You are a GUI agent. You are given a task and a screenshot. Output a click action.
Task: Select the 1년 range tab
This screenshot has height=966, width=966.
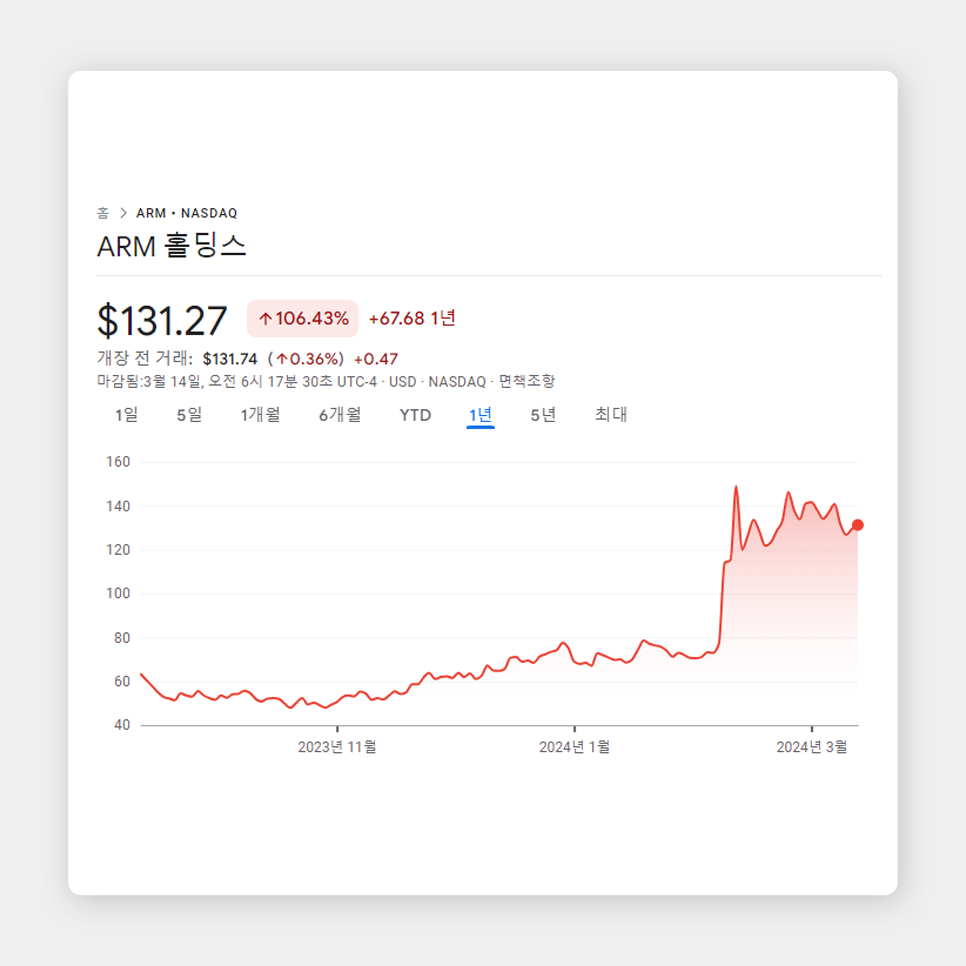[481, 415]
